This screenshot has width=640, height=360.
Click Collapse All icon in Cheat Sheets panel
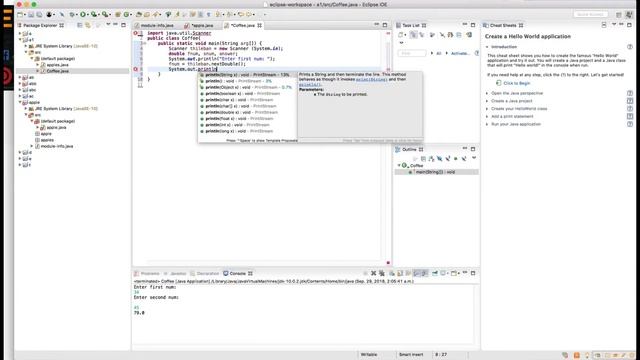604,25
